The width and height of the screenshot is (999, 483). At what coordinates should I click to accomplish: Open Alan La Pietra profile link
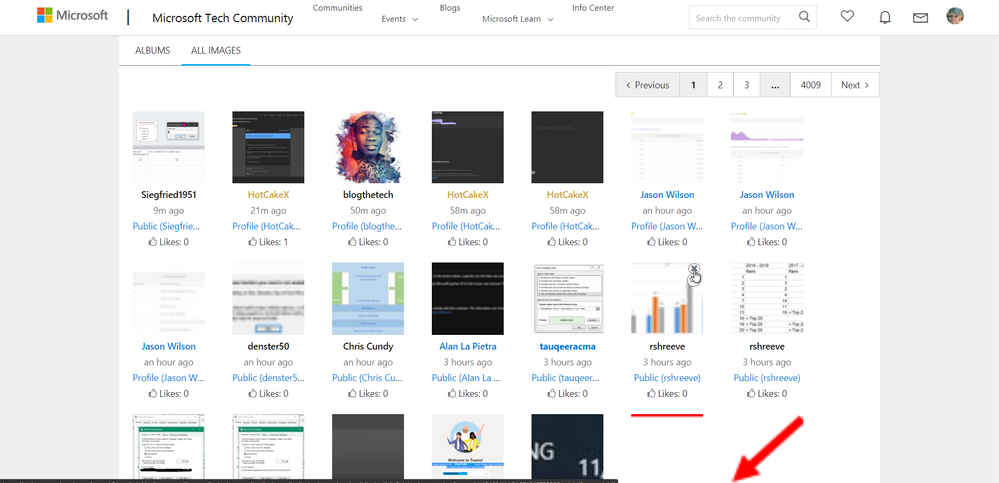coord(468,347)
